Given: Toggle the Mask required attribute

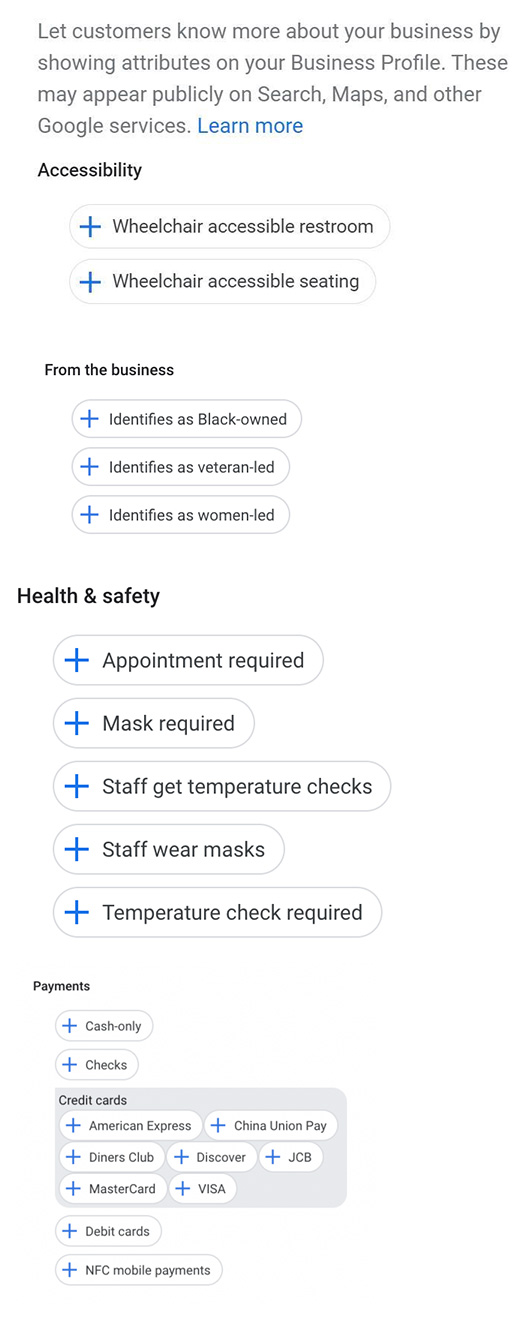Looking at the screenshot, I should coord(154,723).
